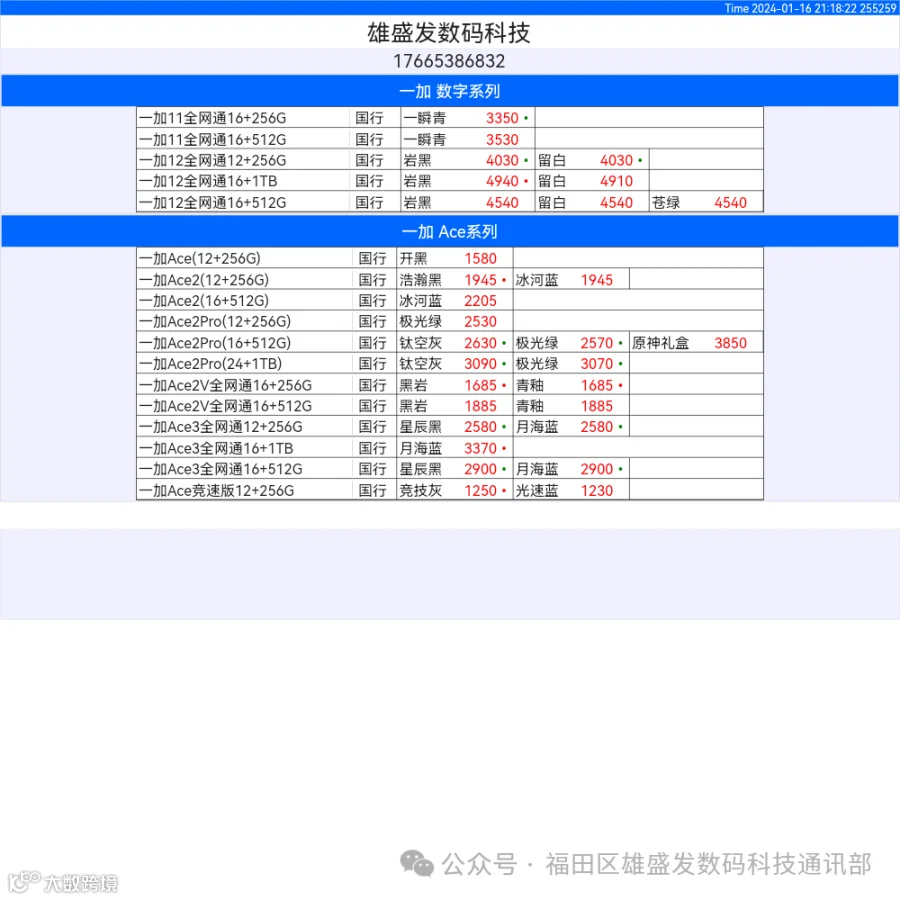Image resolution: width=900 pixels, height=900 pixels.
Task: Select the row label 一加Ace2Pro(16+512G)
Action: pyautogui.click(x=215, y=343)
